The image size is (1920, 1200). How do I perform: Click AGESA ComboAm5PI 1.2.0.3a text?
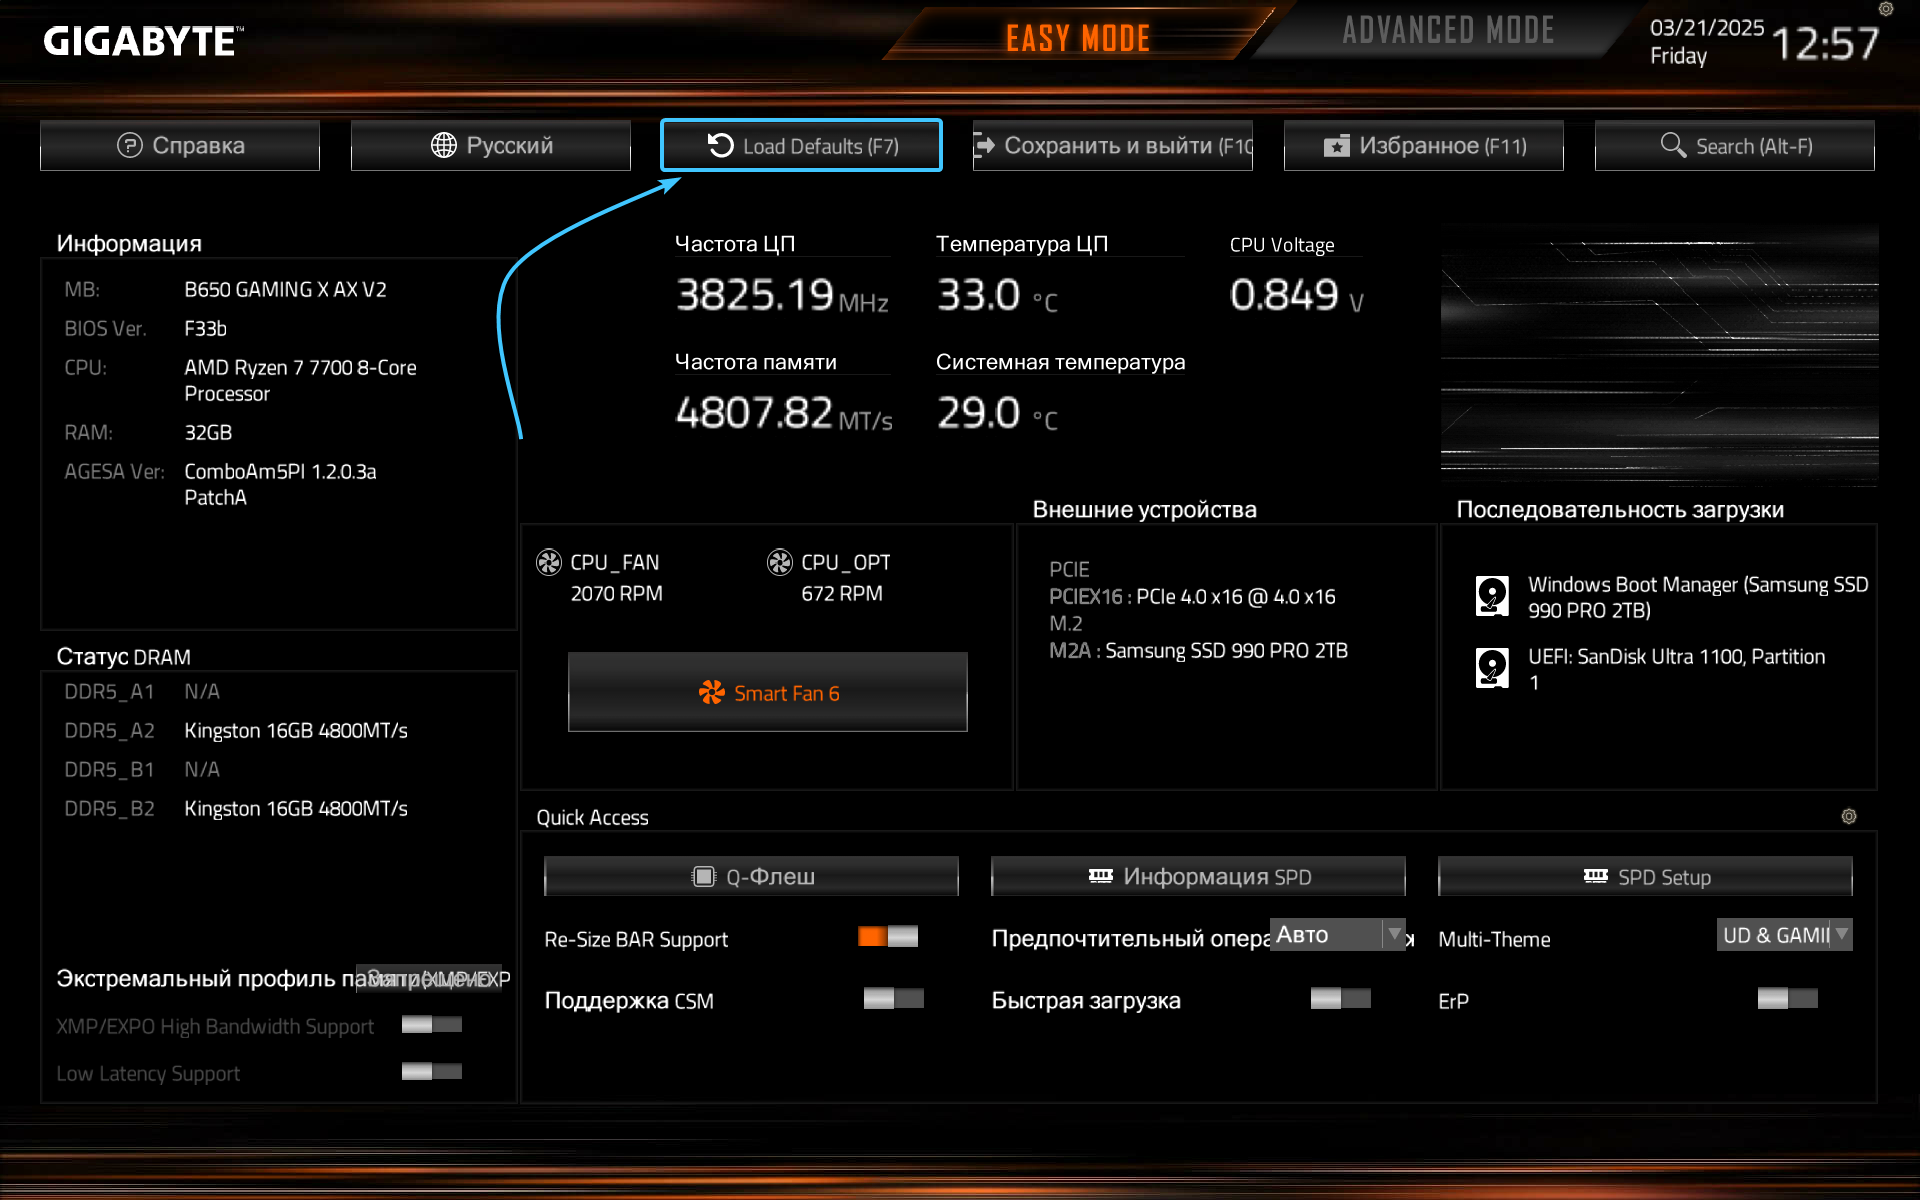coord(280,484)
